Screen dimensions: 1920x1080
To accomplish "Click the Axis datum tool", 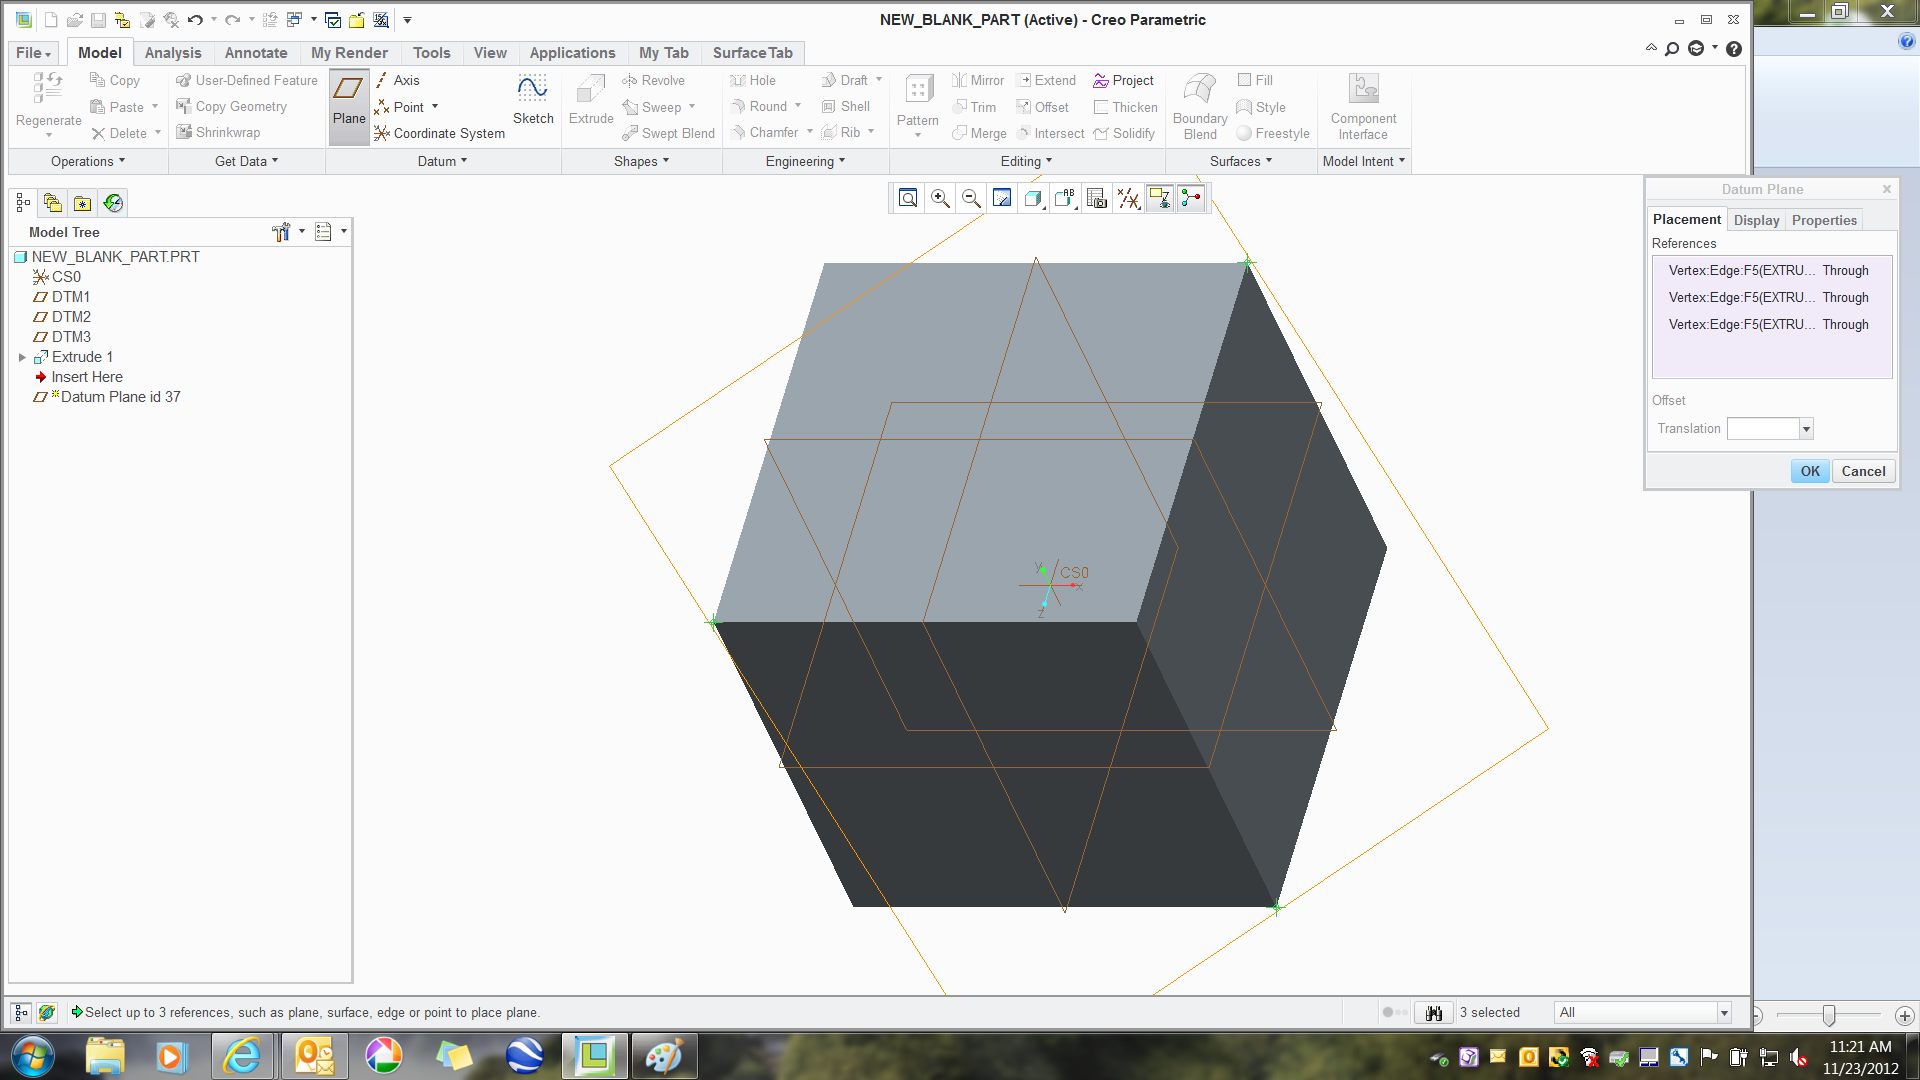I will [x=397, y=80].
